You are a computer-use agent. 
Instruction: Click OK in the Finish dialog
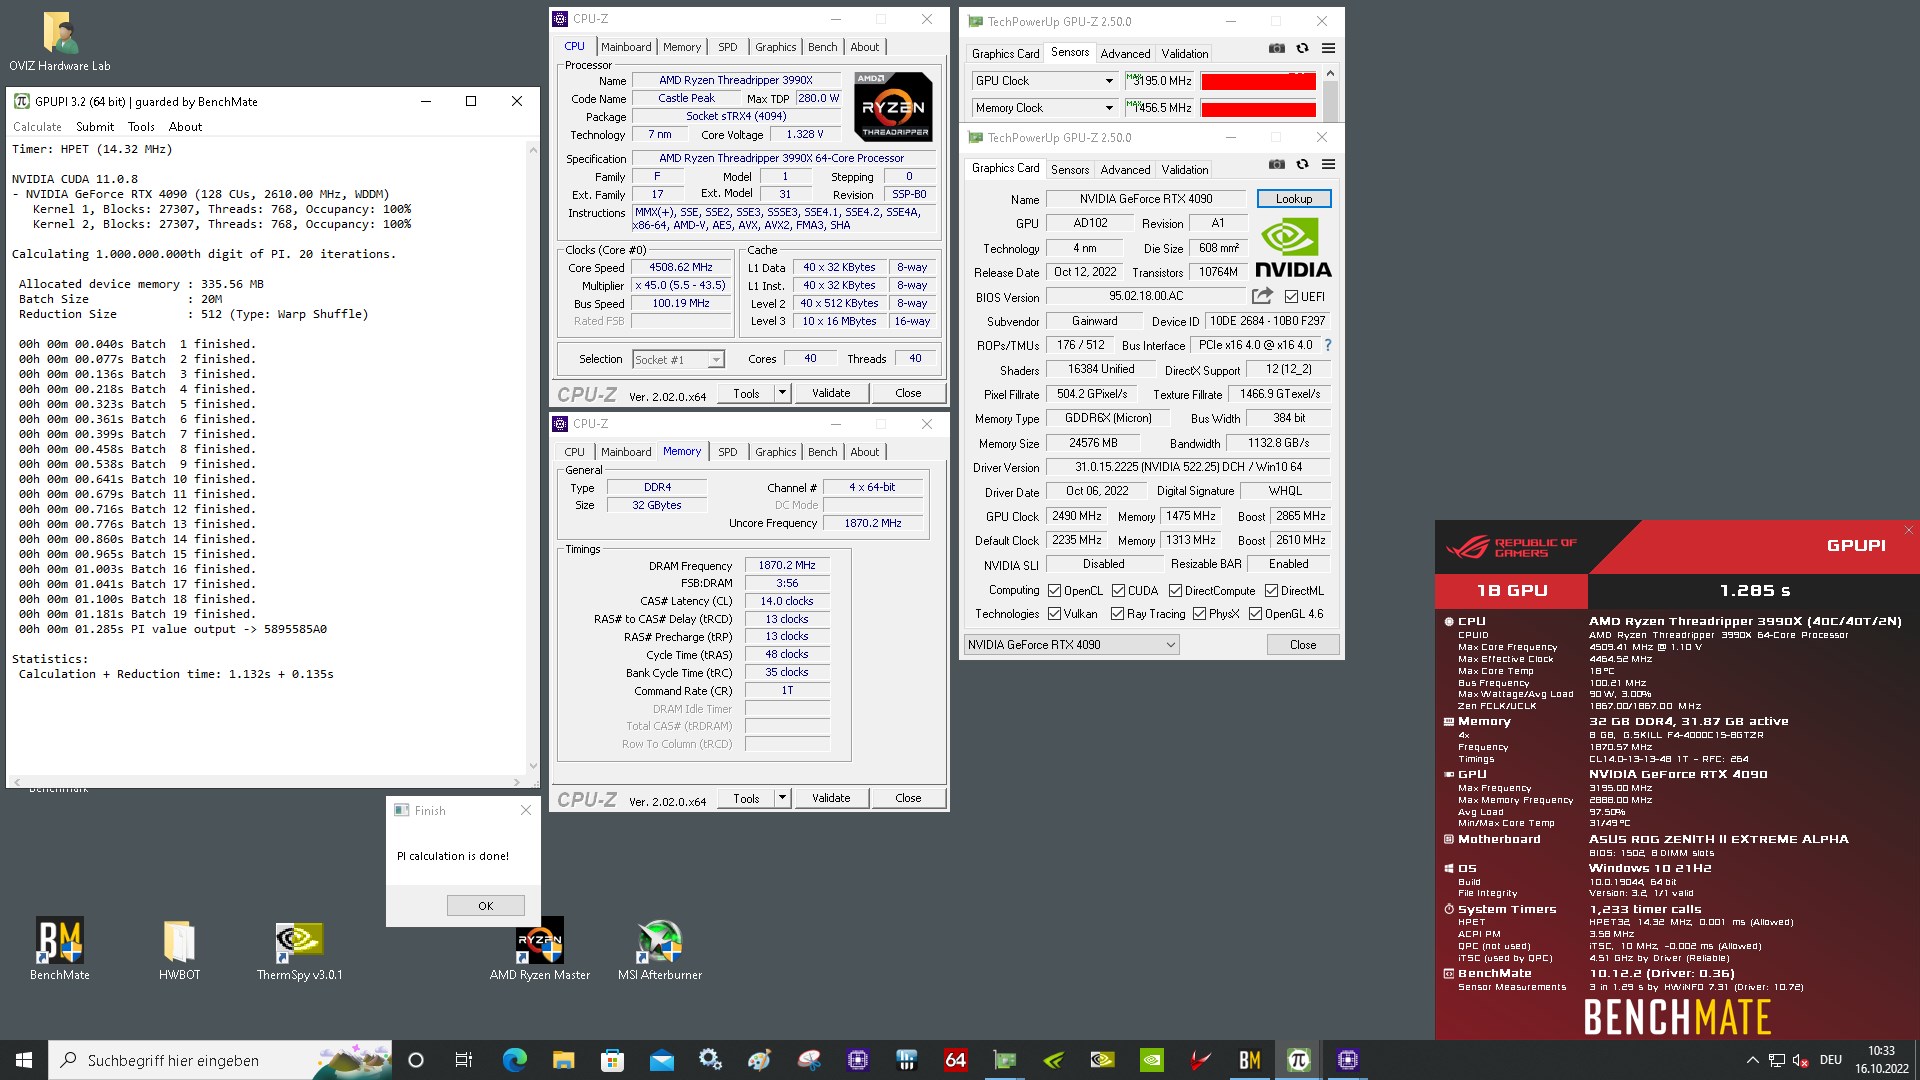click(x=486, y=906)
